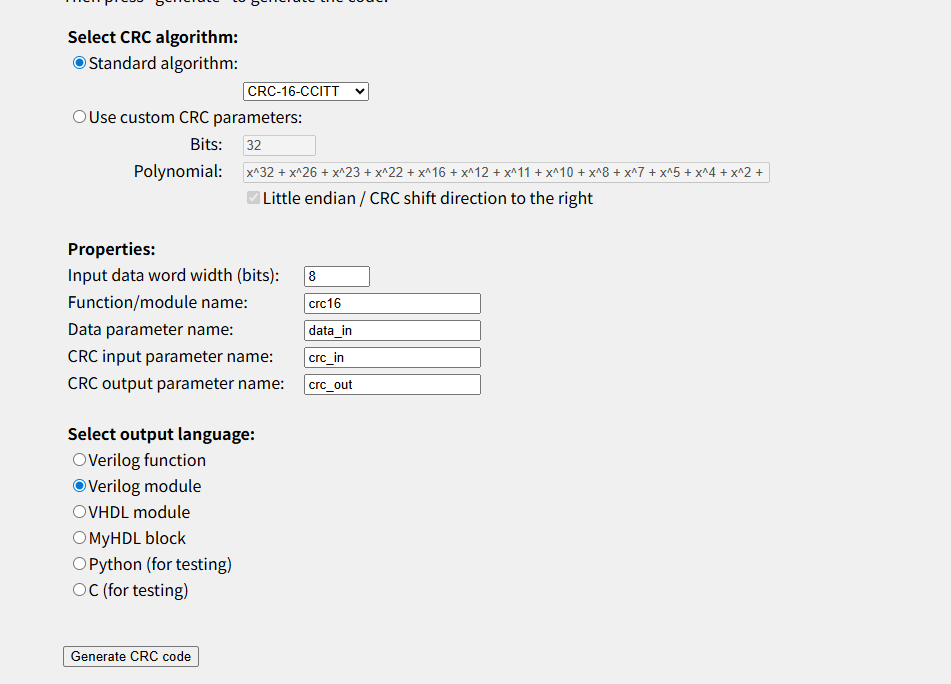Viewport: 951px width, 684px height.
Task: Open the CRC-16-CCITT algorithm dropdown
Action: point(306,91)
